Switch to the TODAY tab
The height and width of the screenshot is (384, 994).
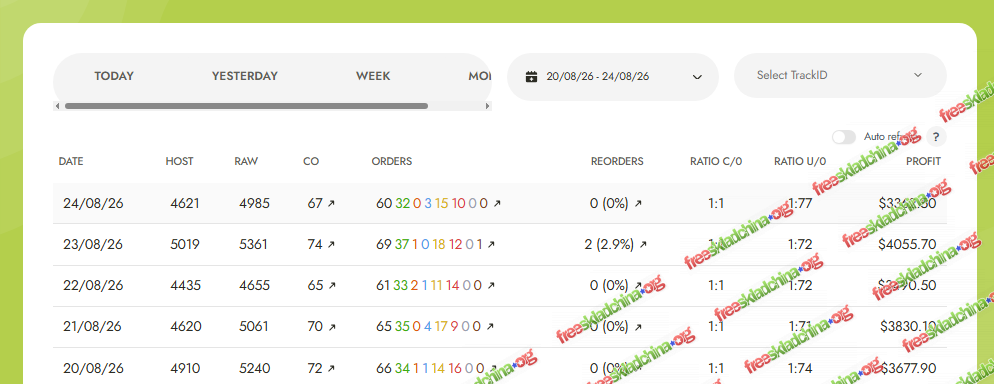point(114,76)
